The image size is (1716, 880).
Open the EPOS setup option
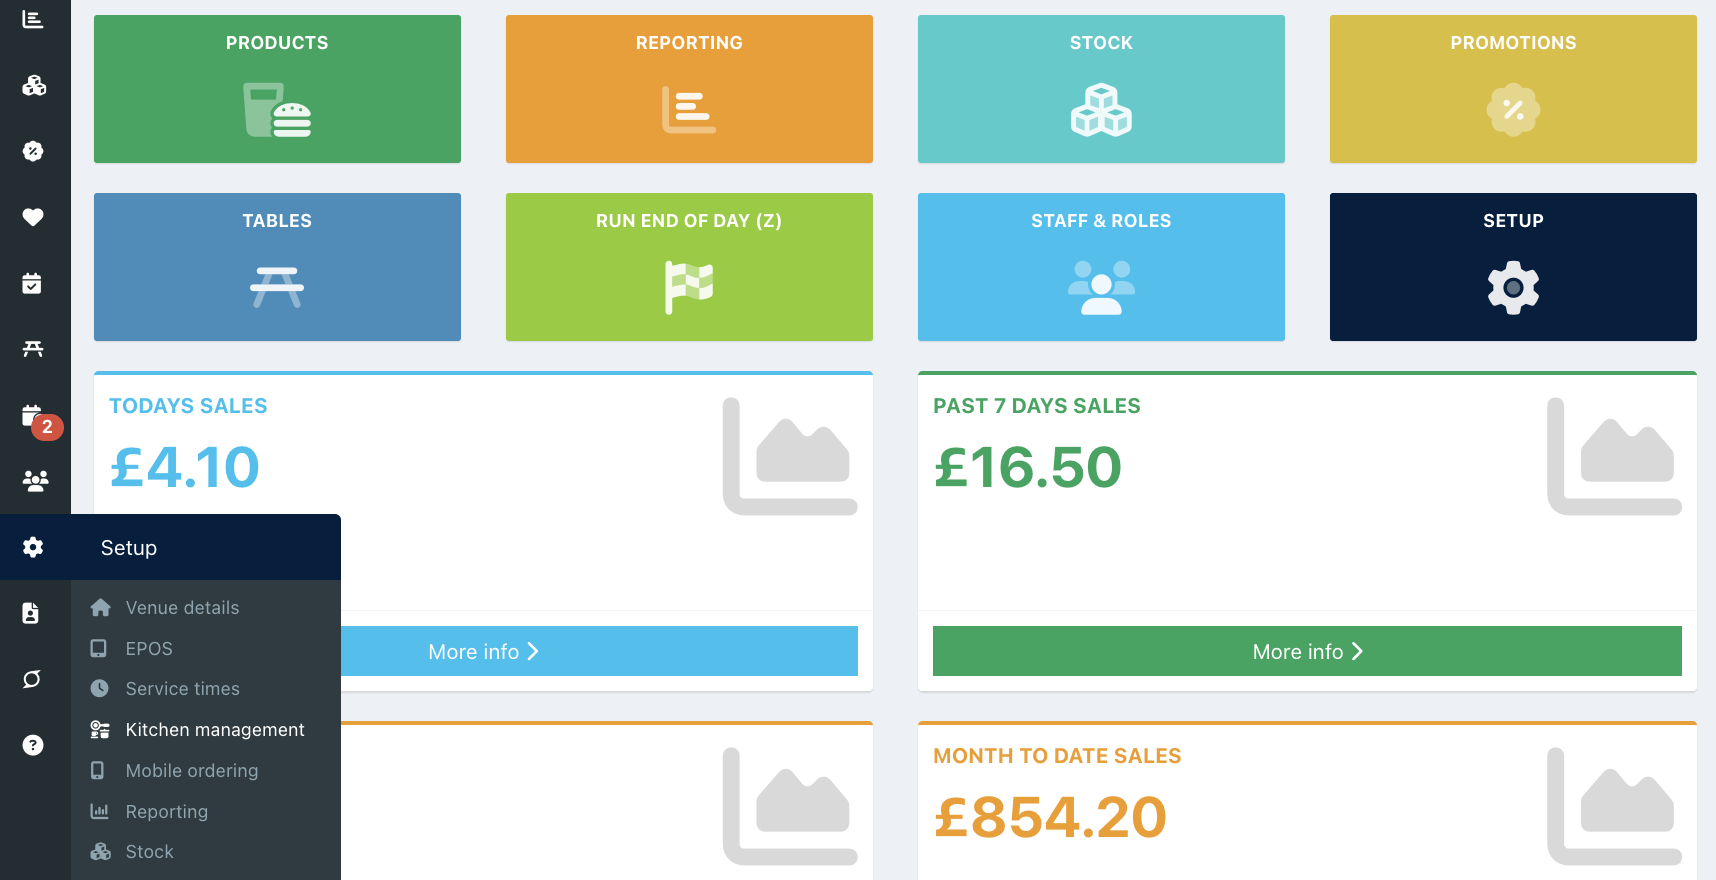coord(149,649)
